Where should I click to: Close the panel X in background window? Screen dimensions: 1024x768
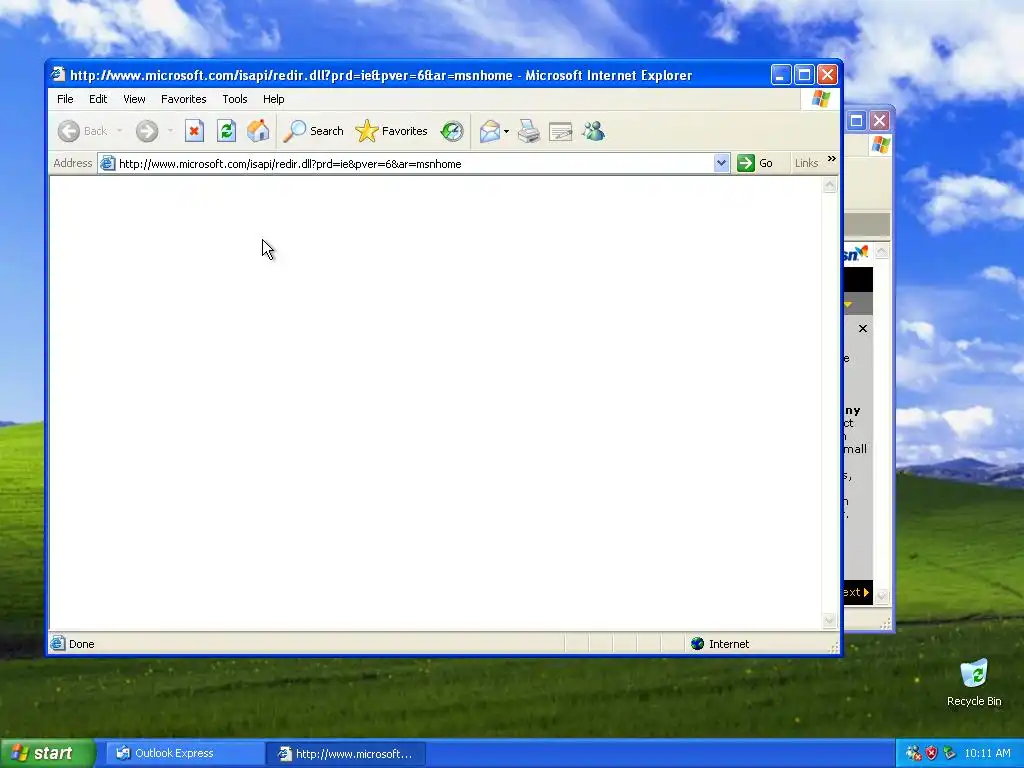(x=863, y=328)
